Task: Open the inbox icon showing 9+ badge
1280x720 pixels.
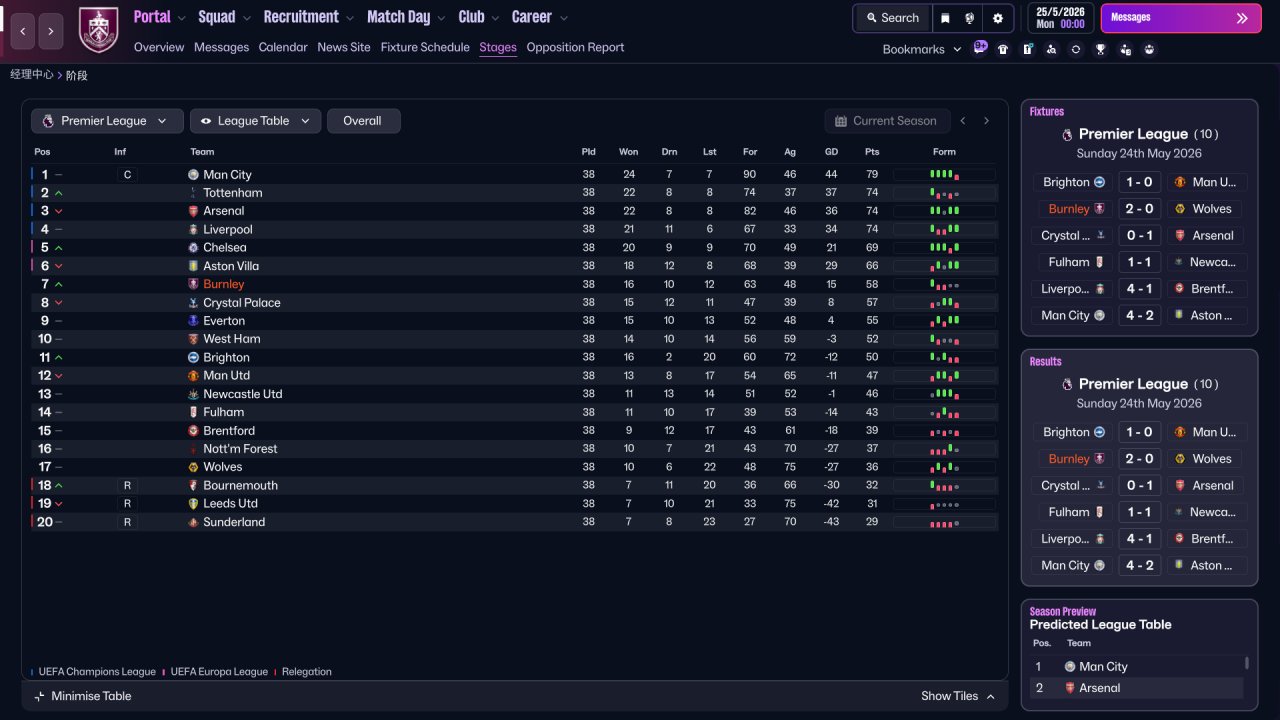Action: coord(980,48)
